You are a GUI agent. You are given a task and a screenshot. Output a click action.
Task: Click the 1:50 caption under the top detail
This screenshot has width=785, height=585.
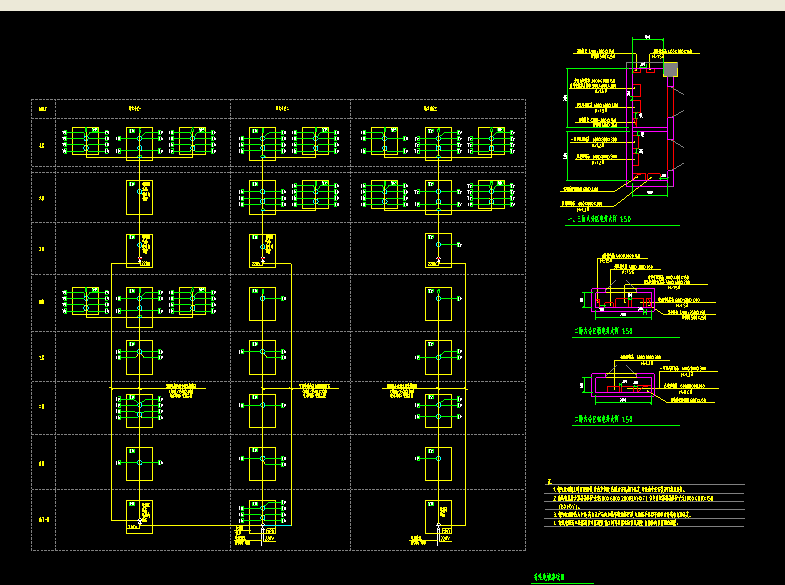600,219
